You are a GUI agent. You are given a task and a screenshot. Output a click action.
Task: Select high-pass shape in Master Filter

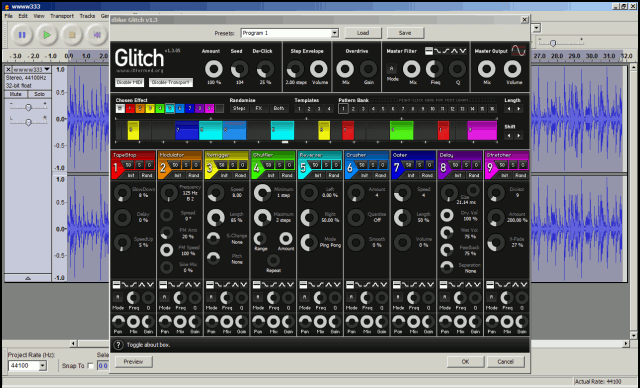(446, 51)
